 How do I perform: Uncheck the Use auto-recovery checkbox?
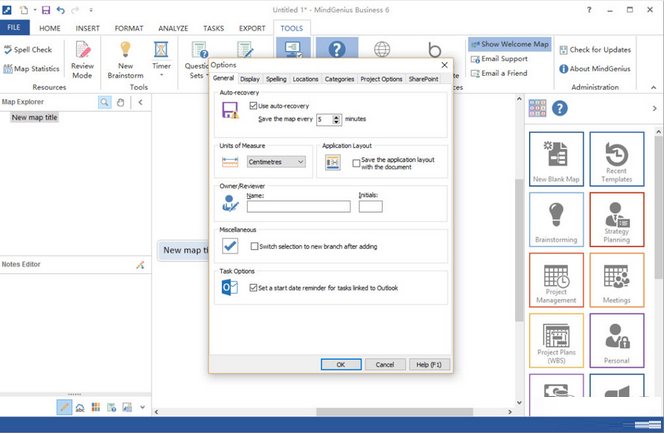(x=253, y=105)
